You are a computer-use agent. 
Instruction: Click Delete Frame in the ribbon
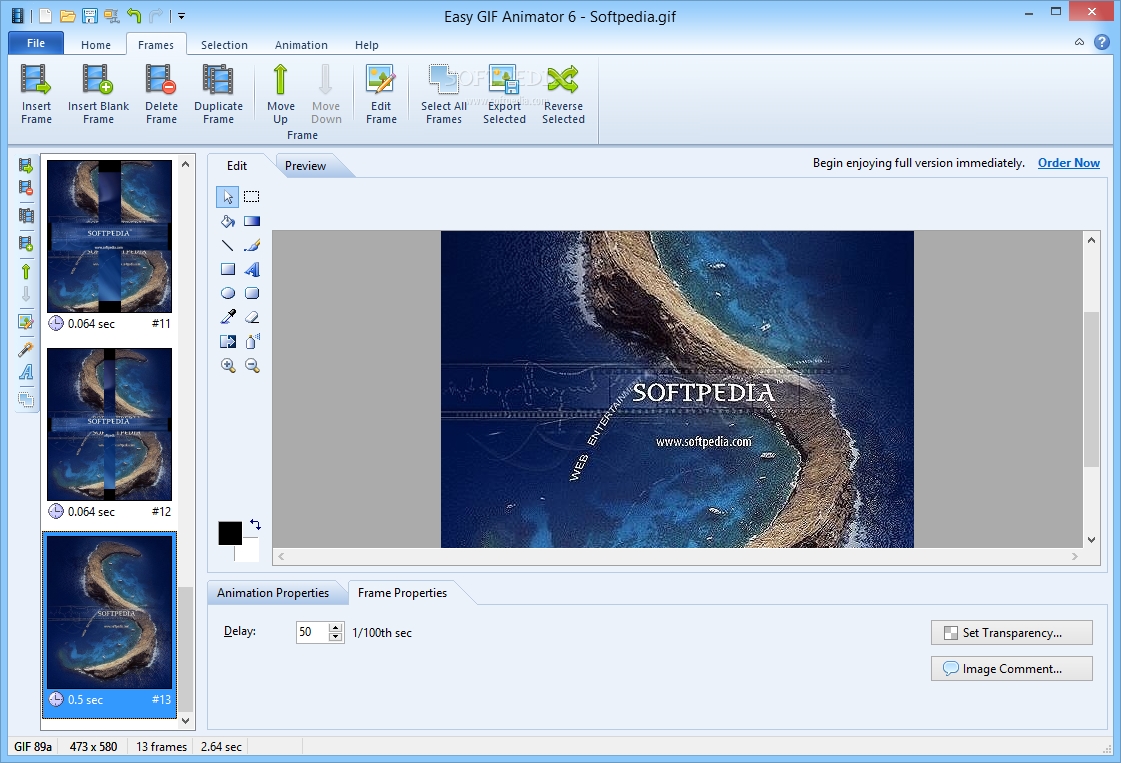[161, 94]
